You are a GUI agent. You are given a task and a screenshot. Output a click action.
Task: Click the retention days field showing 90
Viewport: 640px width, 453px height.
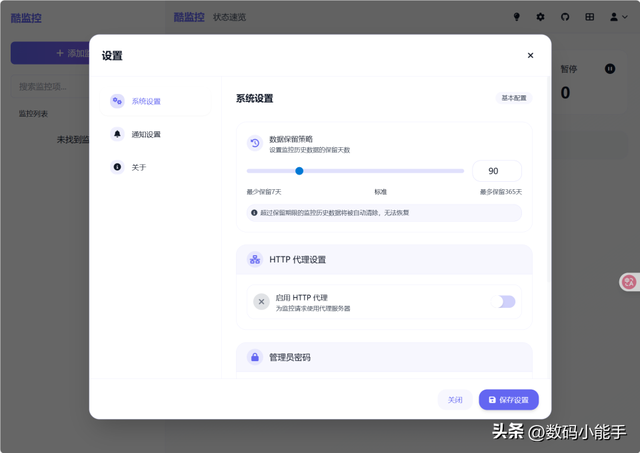497,171
